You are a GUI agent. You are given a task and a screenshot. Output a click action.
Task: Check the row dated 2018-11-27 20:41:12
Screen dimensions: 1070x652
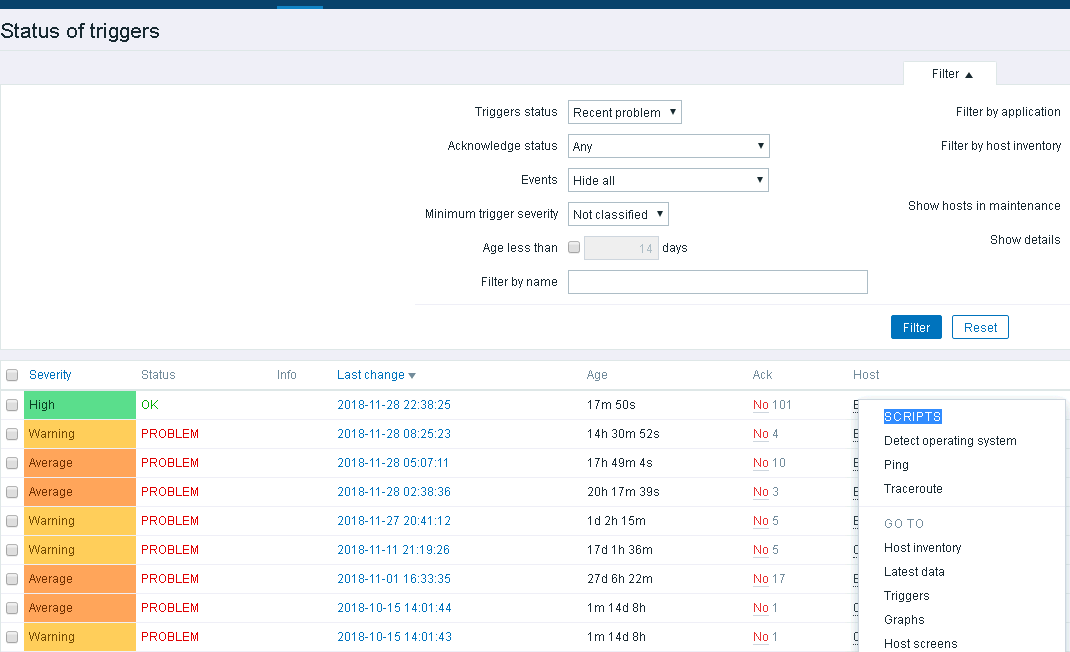[12, 521]
